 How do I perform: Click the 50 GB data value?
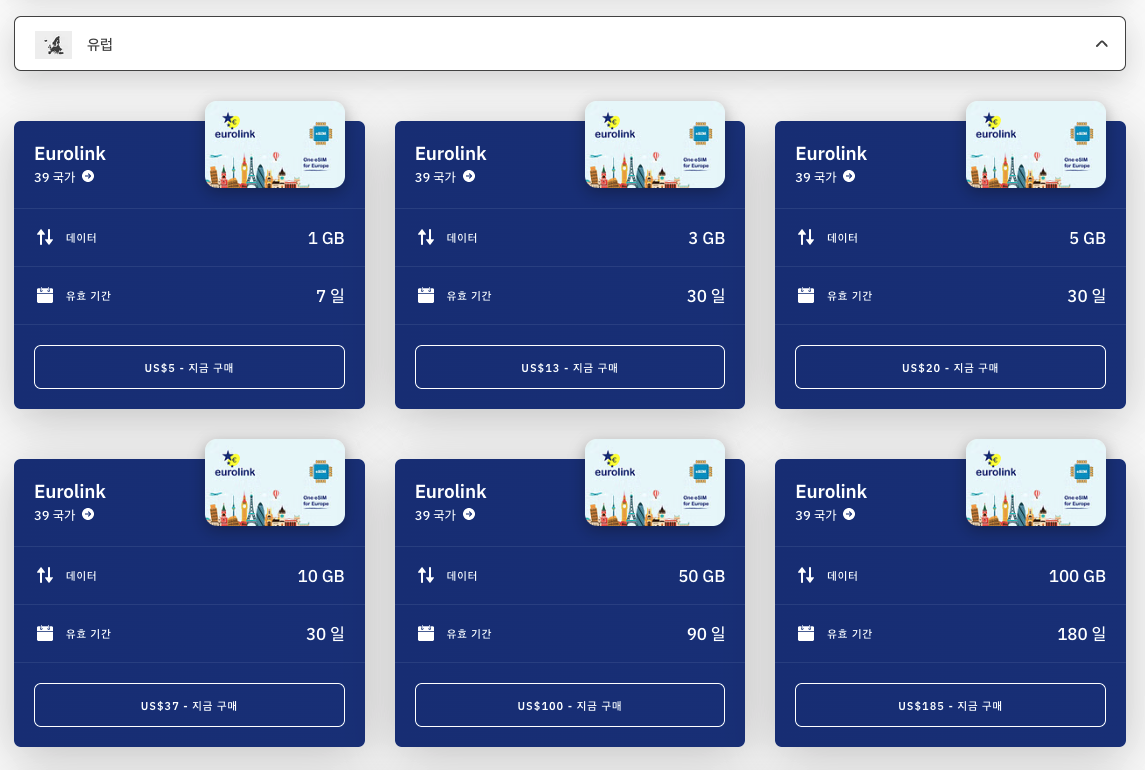(702, 576)
